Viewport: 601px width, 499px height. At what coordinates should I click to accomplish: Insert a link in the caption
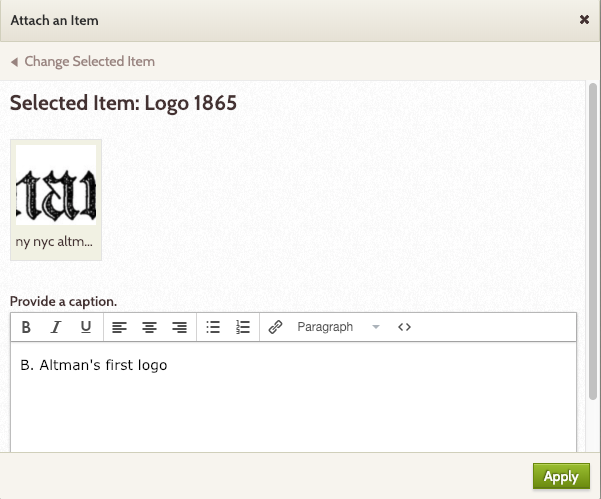275,327
